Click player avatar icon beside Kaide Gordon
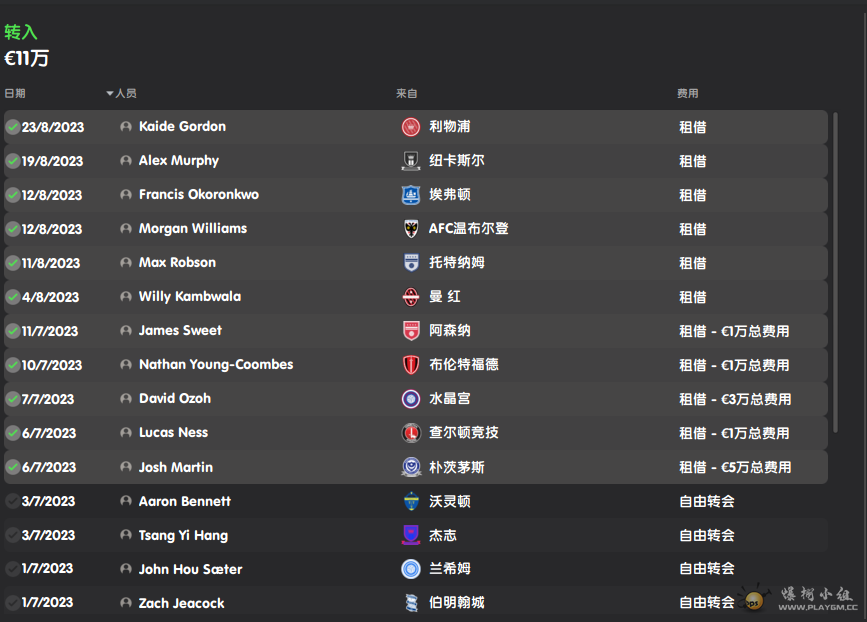Viewport: 867px width, 622px height. (126, 127)
